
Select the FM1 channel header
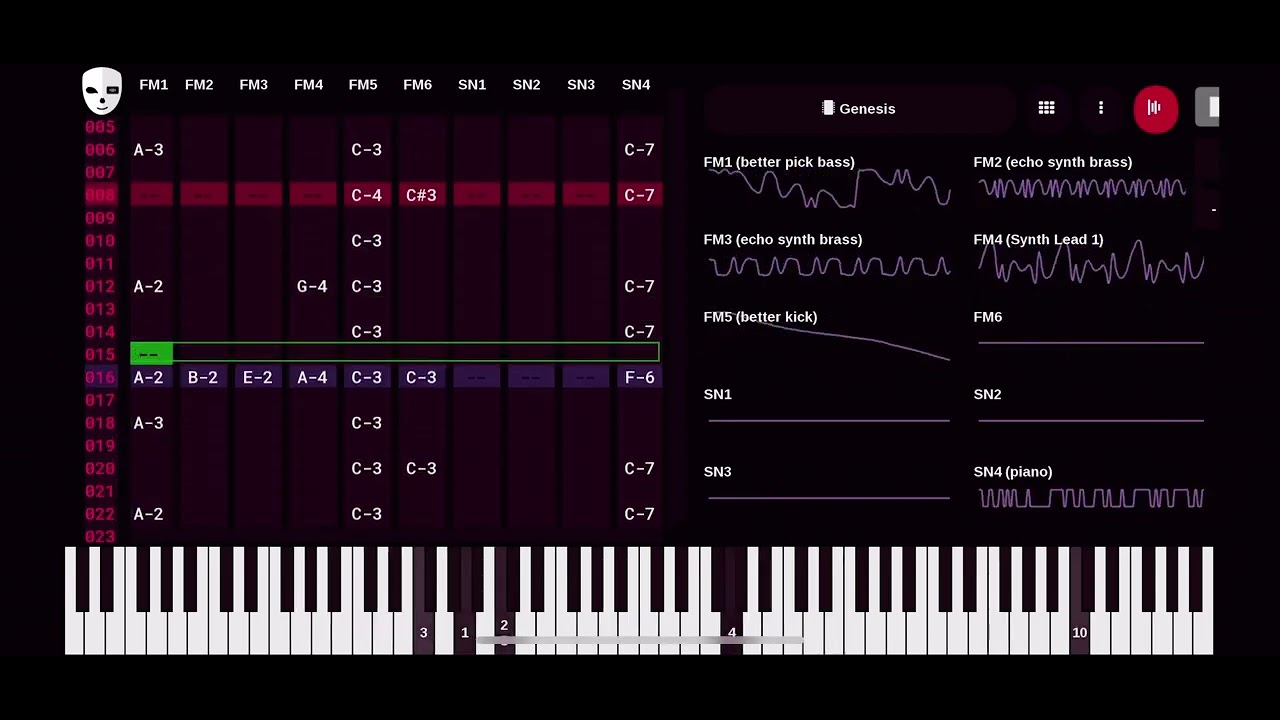pos(154,85)
